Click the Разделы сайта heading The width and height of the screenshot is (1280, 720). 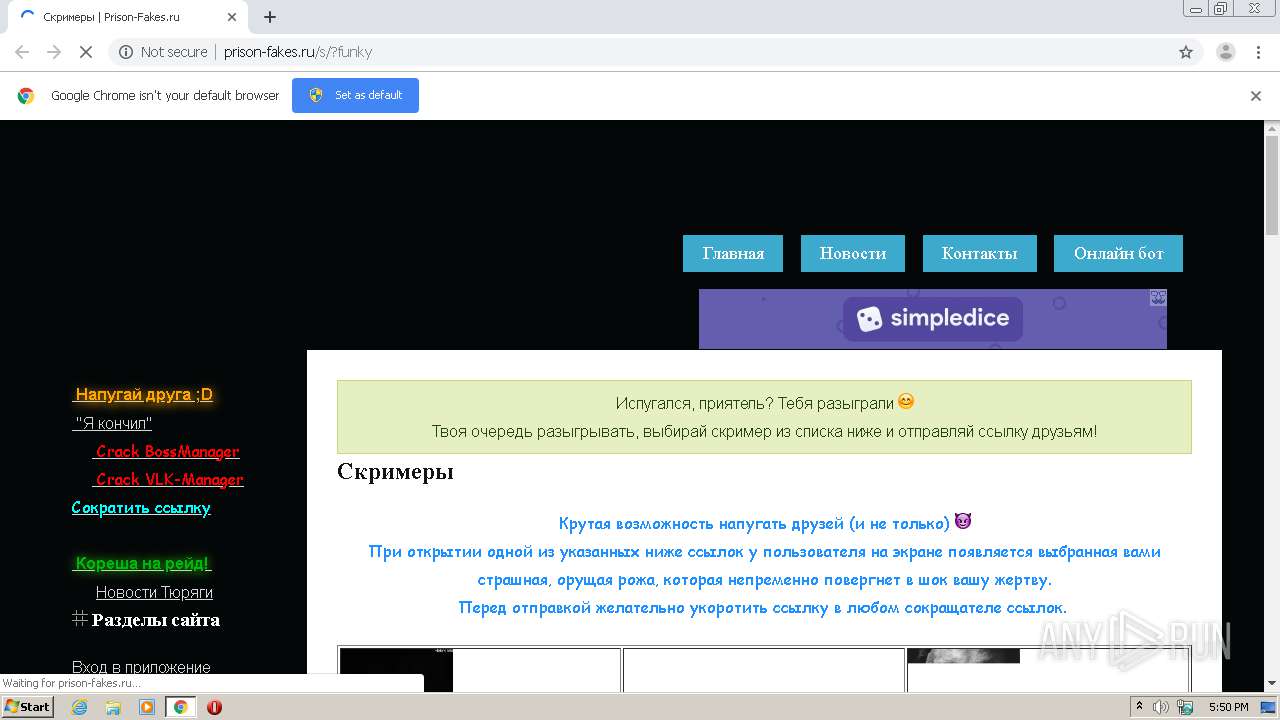point(155,620)
